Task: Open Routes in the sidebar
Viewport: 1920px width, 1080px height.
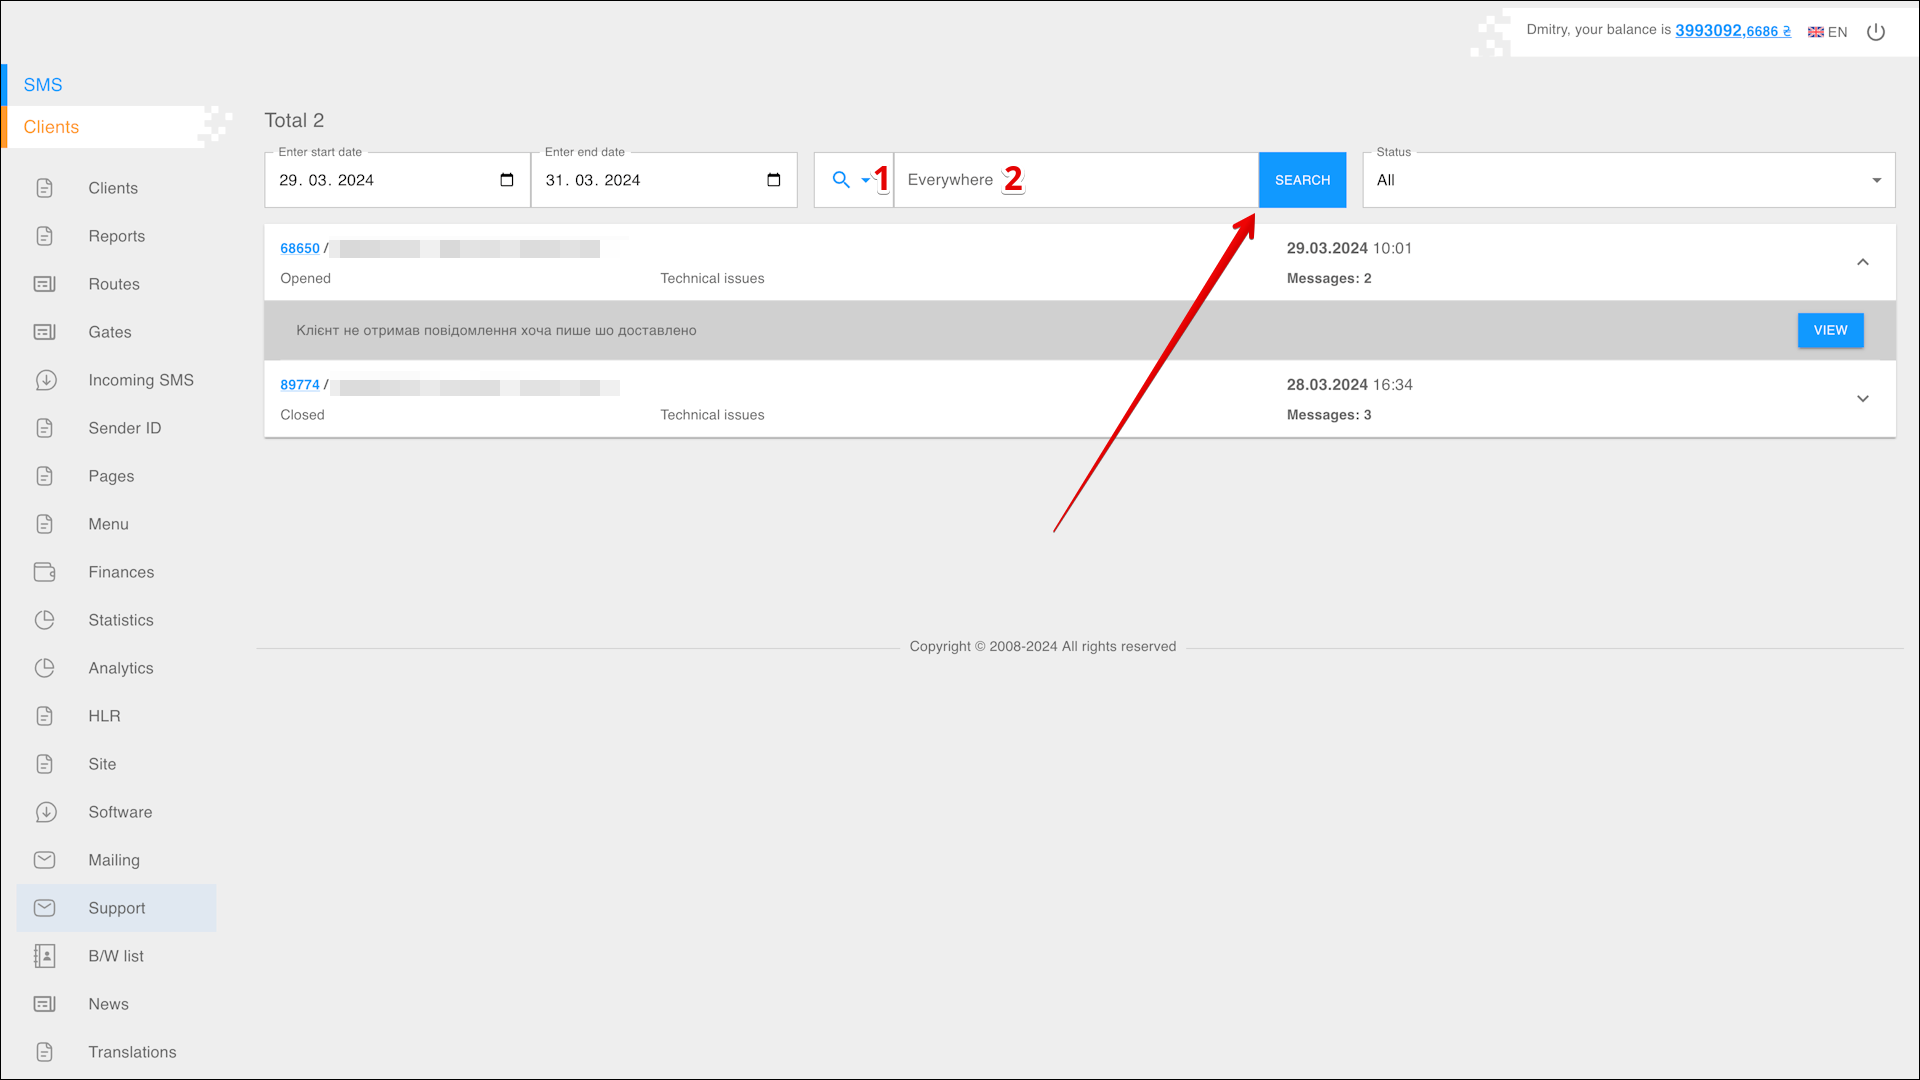Action: point(114,284)
